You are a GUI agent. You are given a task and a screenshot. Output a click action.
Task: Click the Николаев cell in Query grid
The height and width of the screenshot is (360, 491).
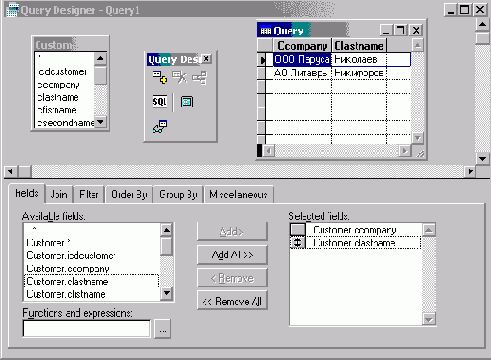[359, 59]
